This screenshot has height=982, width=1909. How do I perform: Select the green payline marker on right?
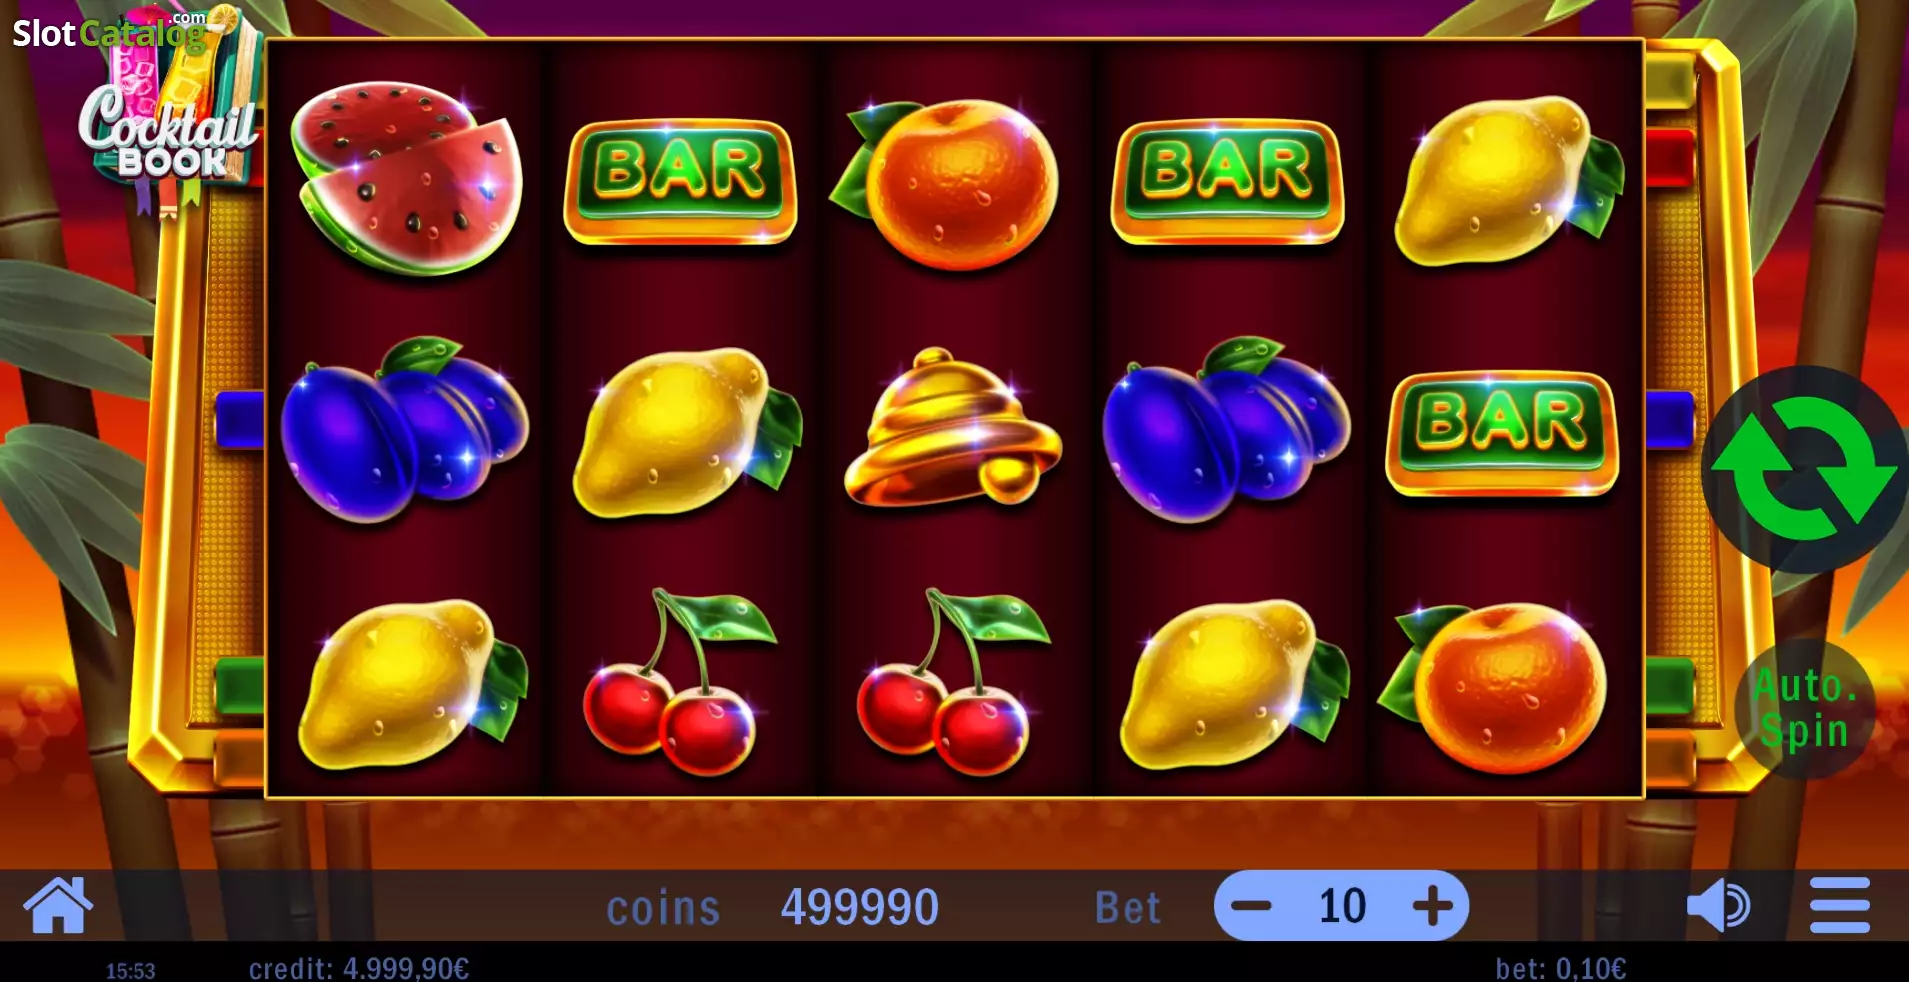(1669, 686)
